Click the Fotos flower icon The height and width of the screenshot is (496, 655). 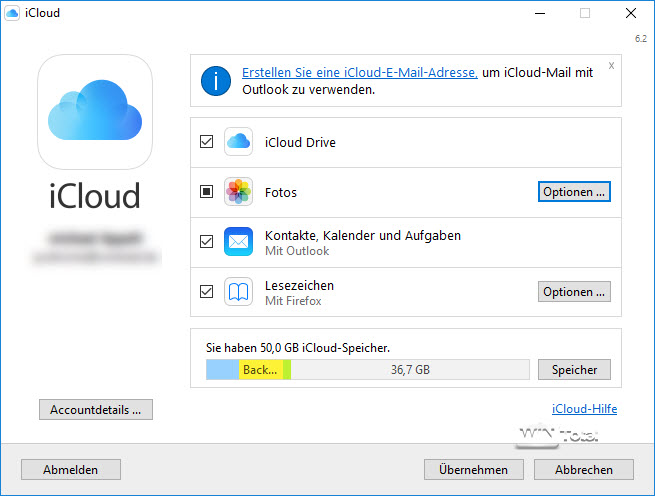pyautogui.click(x=238, y=191)
